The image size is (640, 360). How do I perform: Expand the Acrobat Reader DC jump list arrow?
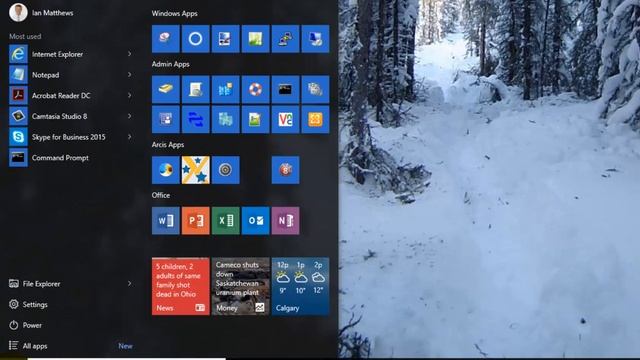point(129,95)
